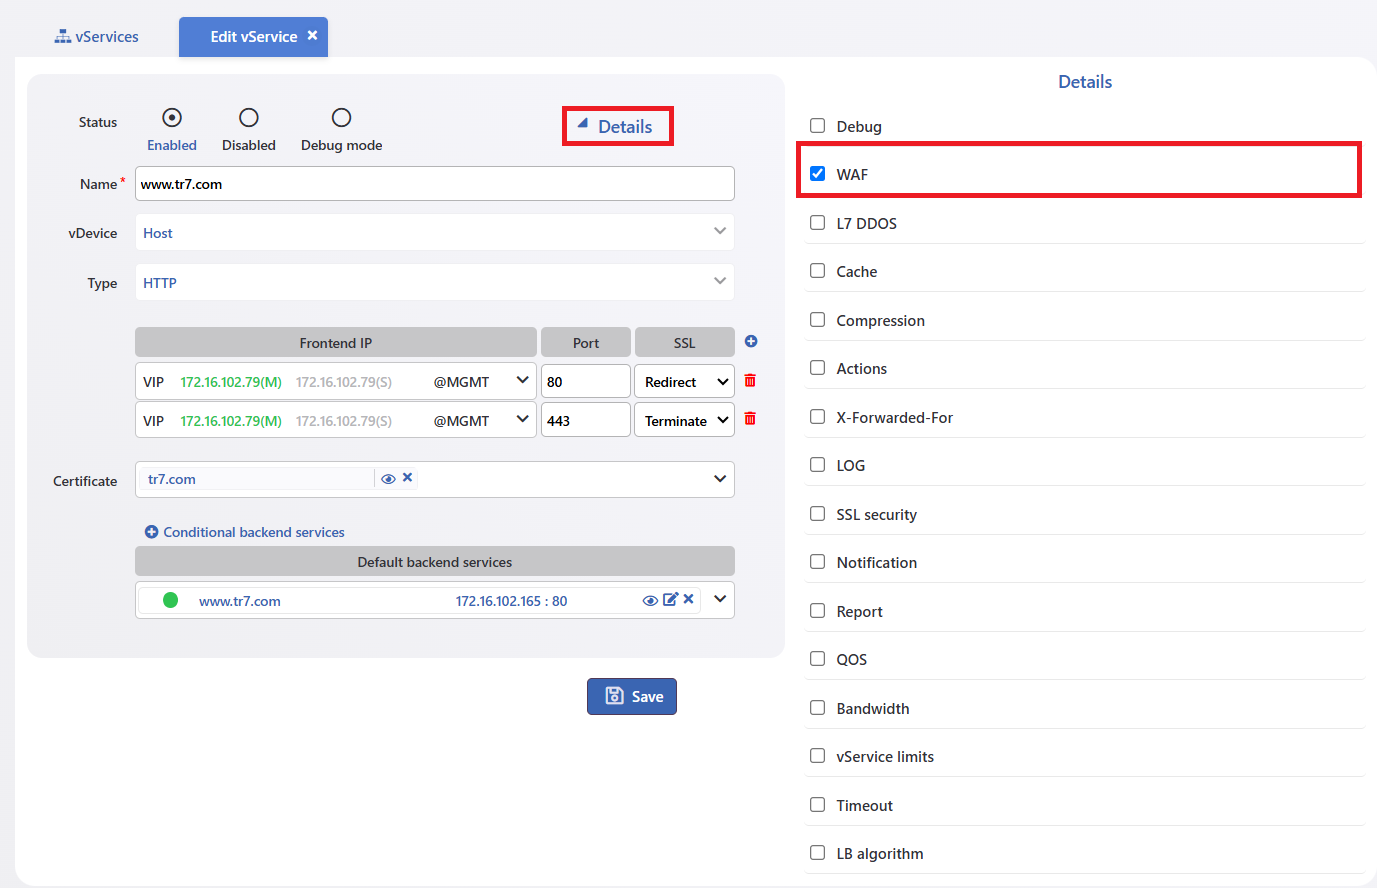The height and width of the screenshot is (888, 1377).
Task: Open the Terminate SSL dropdown
Action: pos(685,420)
